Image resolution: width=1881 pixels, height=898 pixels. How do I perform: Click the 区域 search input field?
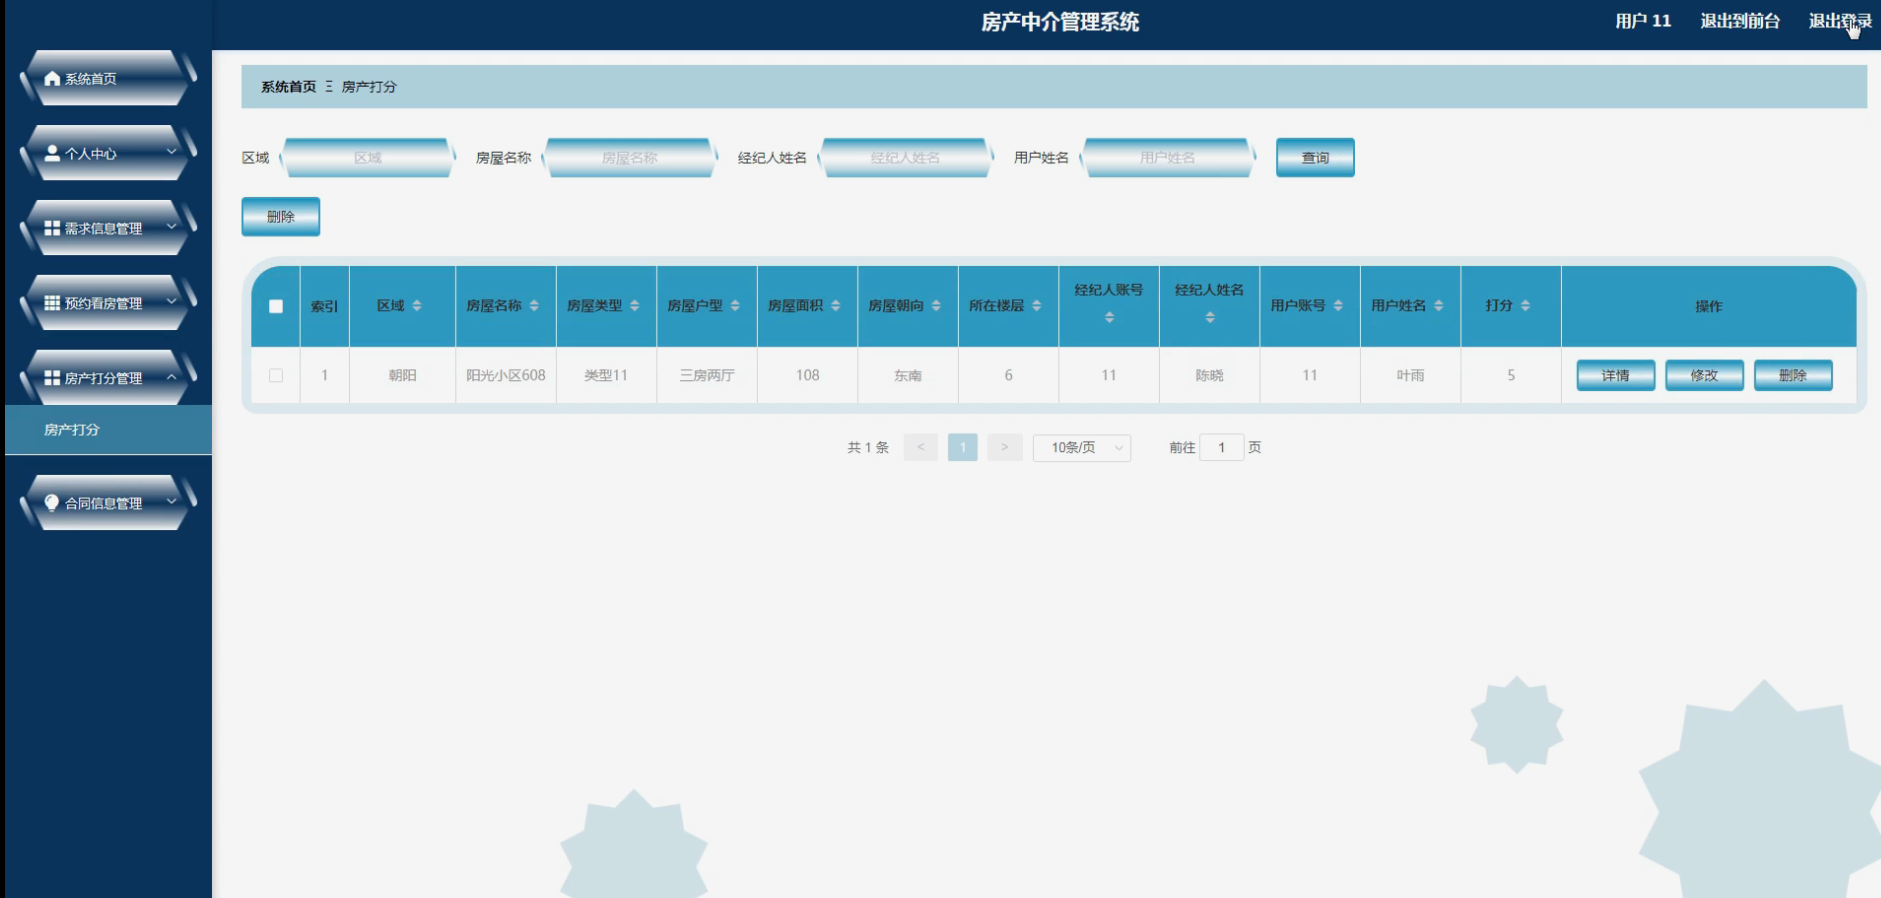click(x=368, y=158)
